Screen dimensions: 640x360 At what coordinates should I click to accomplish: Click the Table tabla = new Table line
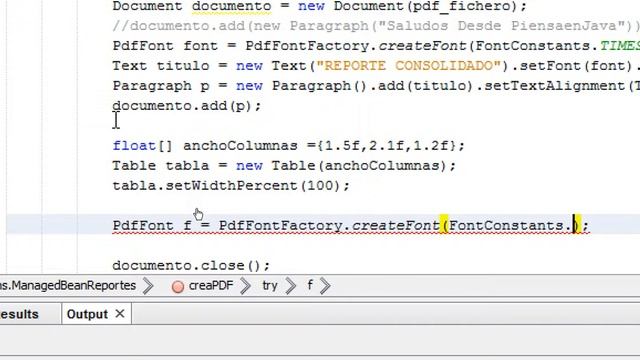tap(284, 166)
